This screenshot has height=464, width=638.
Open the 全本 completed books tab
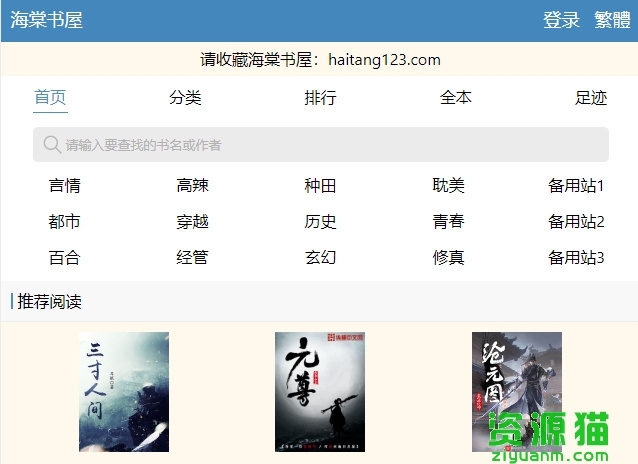coord(456,98)
